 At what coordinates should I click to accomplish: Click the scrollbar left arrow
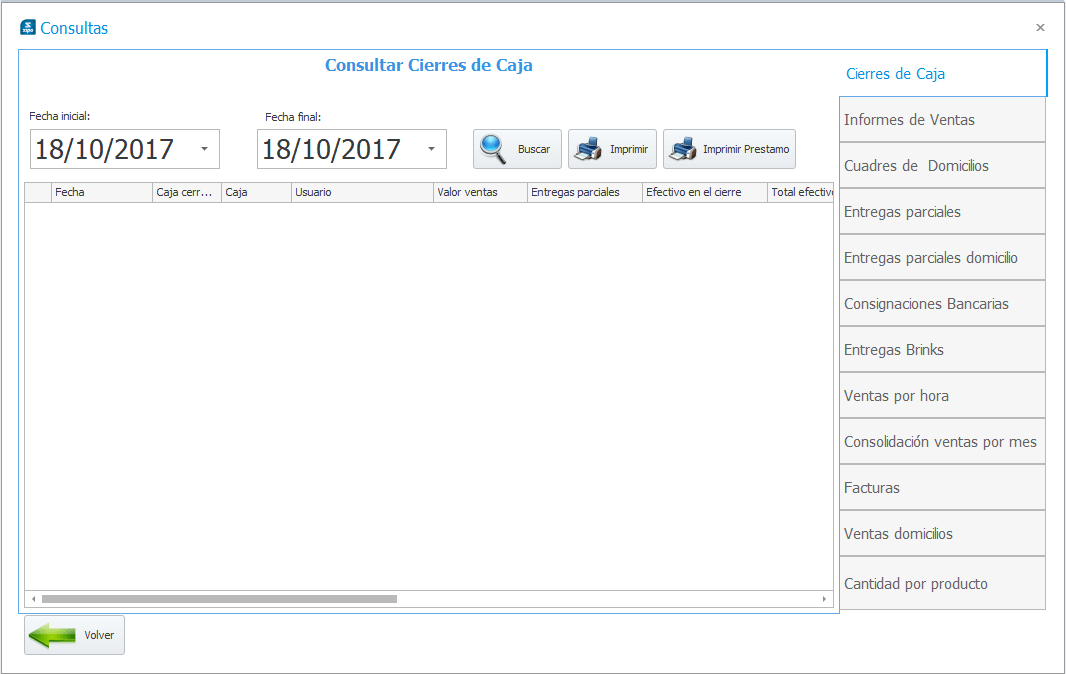point(33,599)
